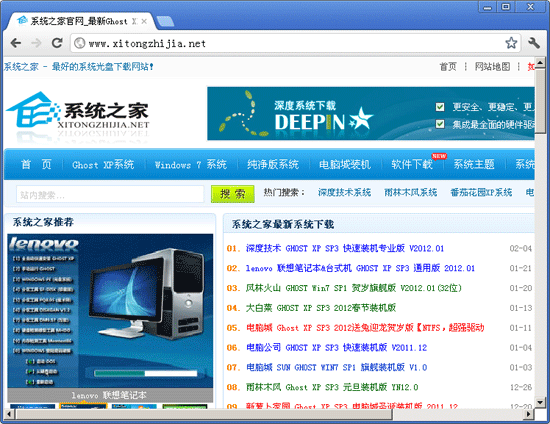The image size is (550, 424).
Task: Open hot search link 深度技术系统
Action: [344, 192]
